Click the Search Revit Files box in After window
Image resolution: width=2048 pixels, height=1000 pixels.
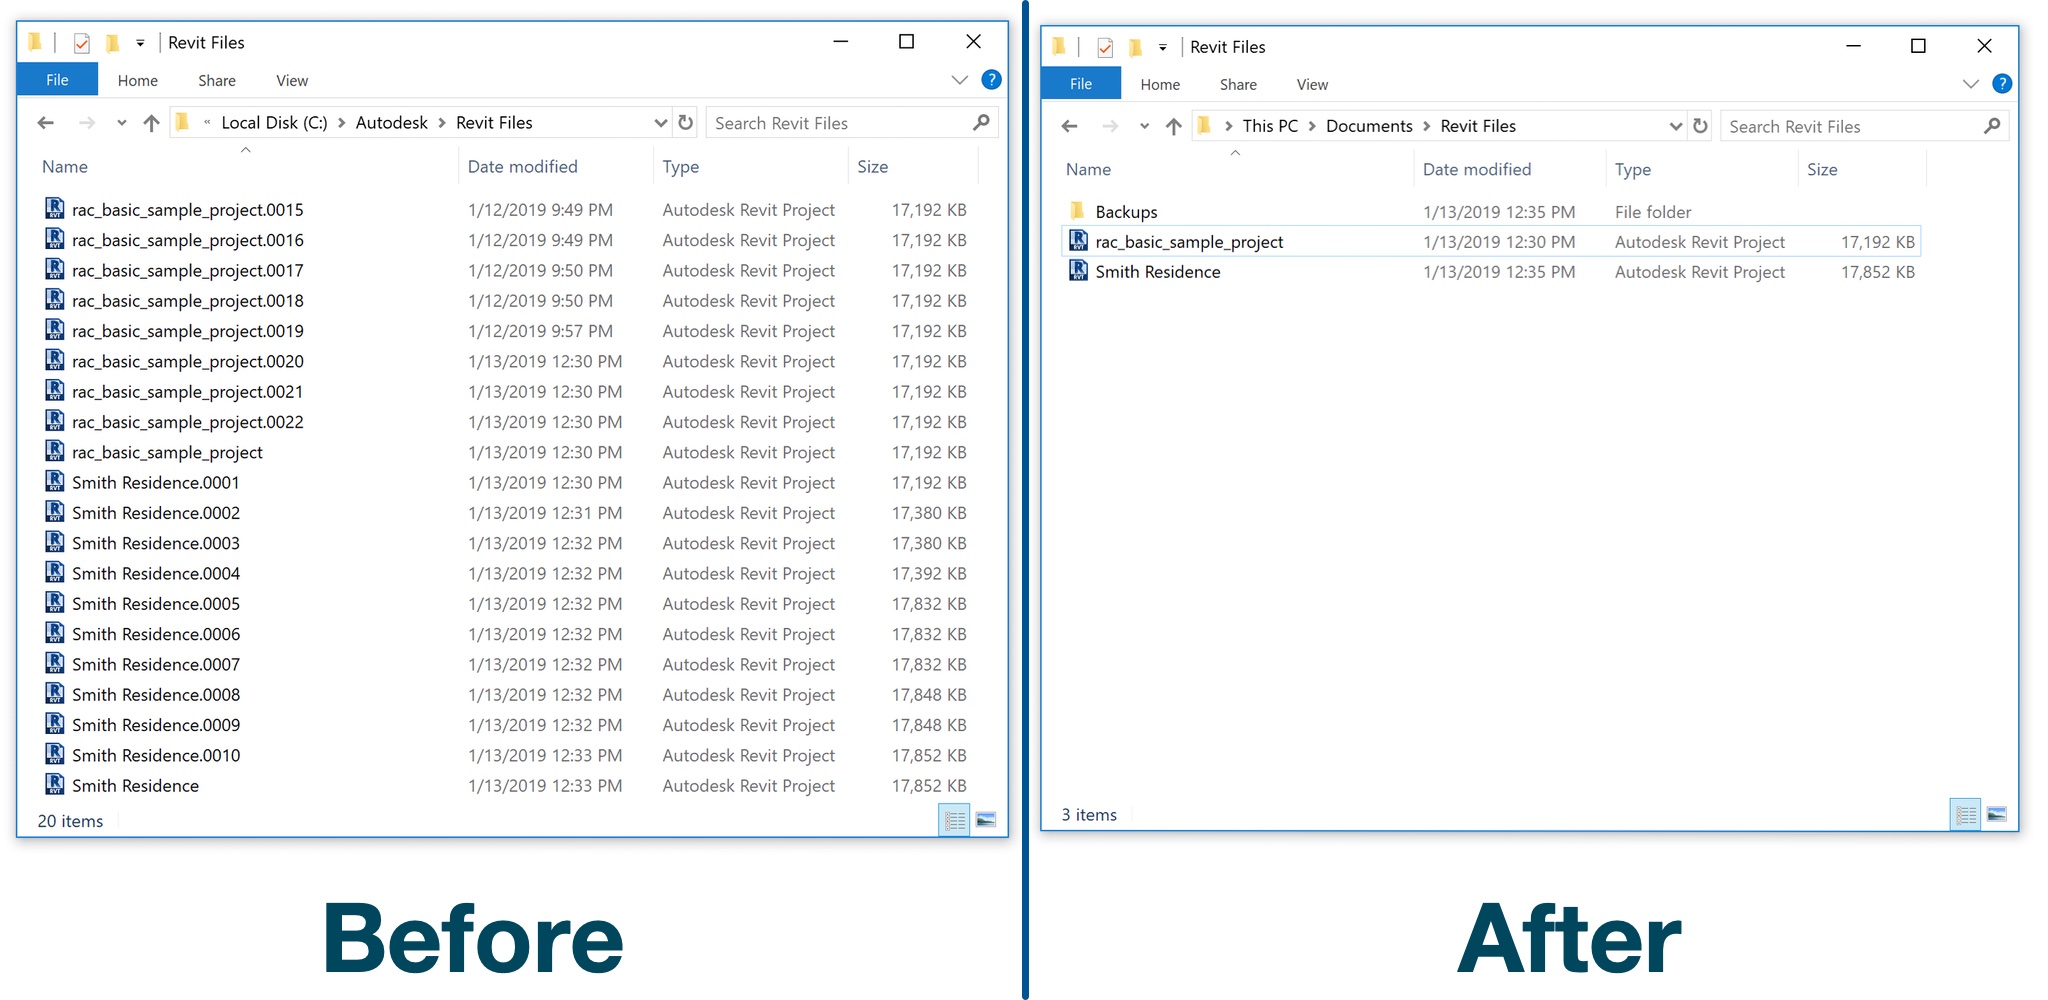coord(1850,126)
